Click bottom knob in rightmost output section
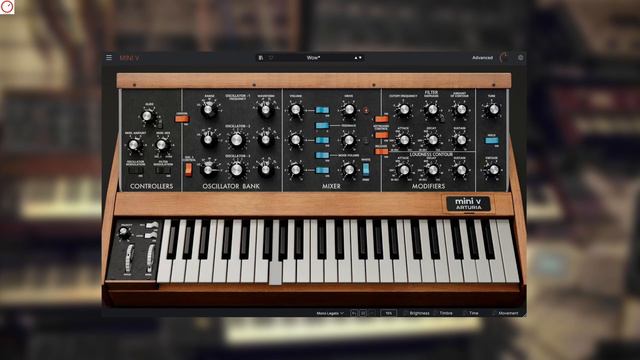 493,169
